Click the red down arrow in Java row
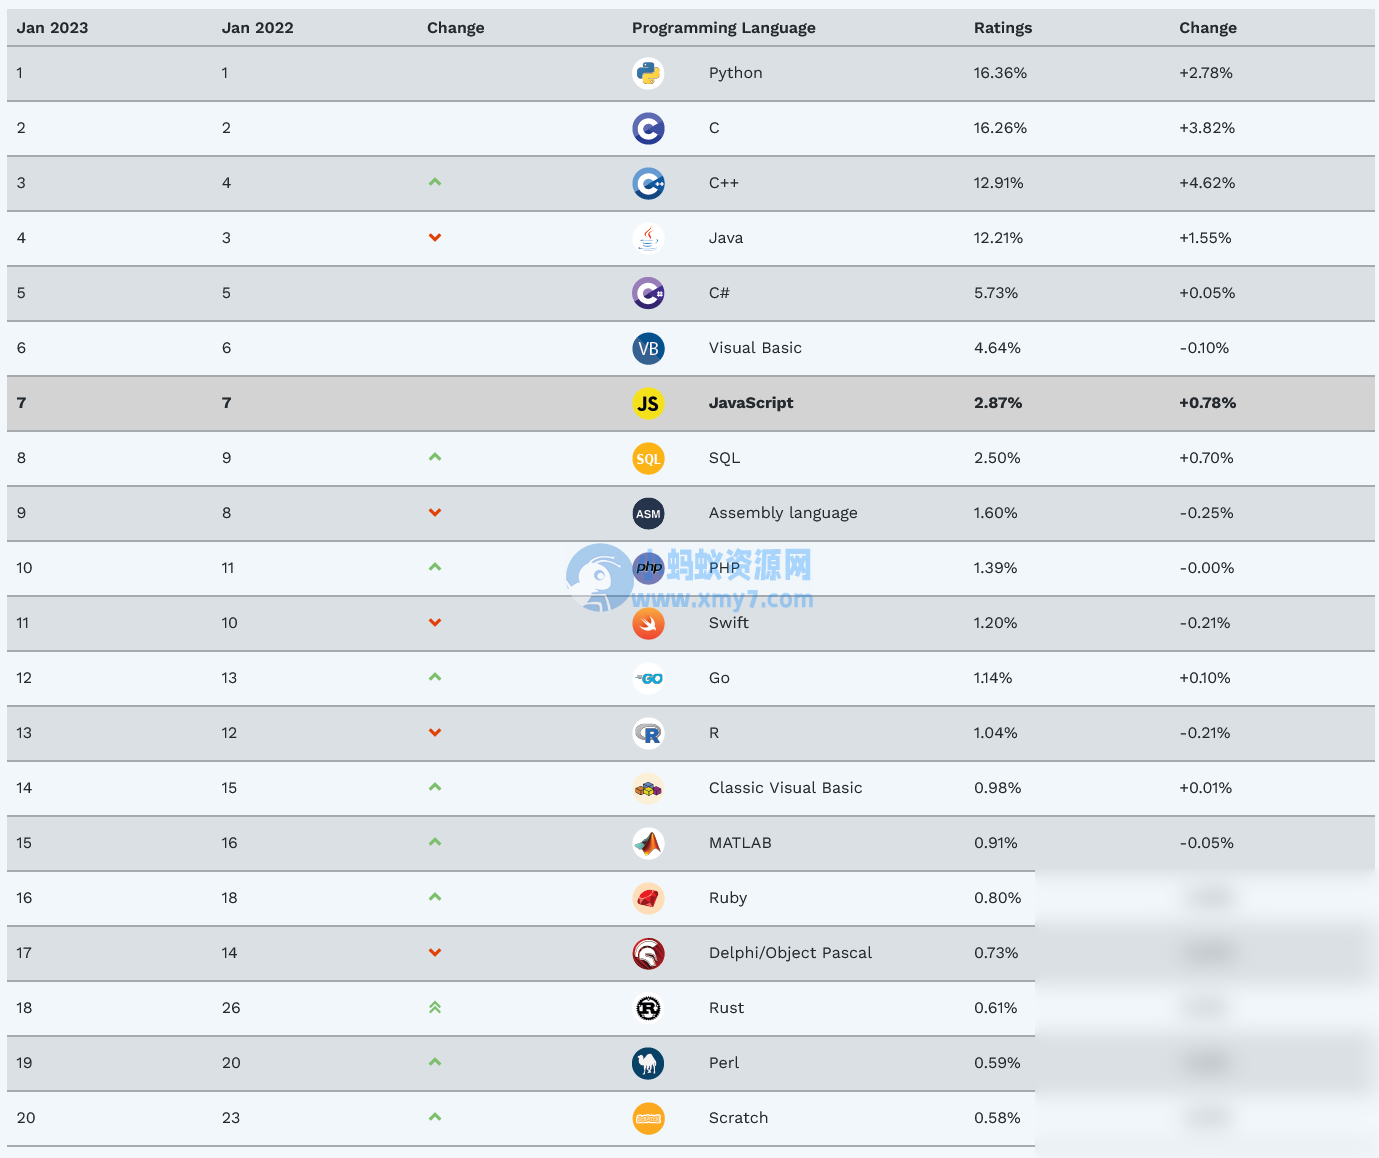The width and height of the screenshot is (1379, 1158). (435, 237)
